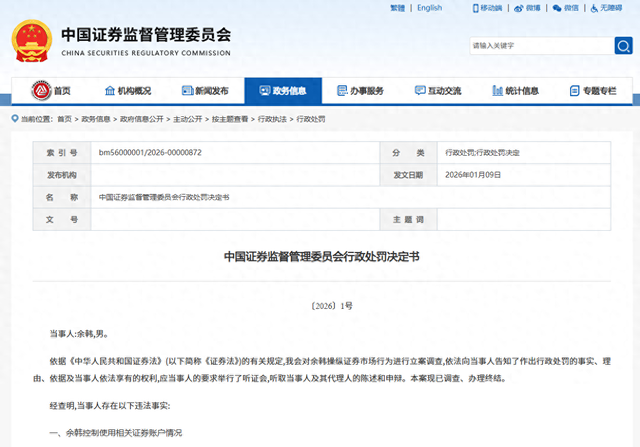Switch language to English

[x=429, y=8]
